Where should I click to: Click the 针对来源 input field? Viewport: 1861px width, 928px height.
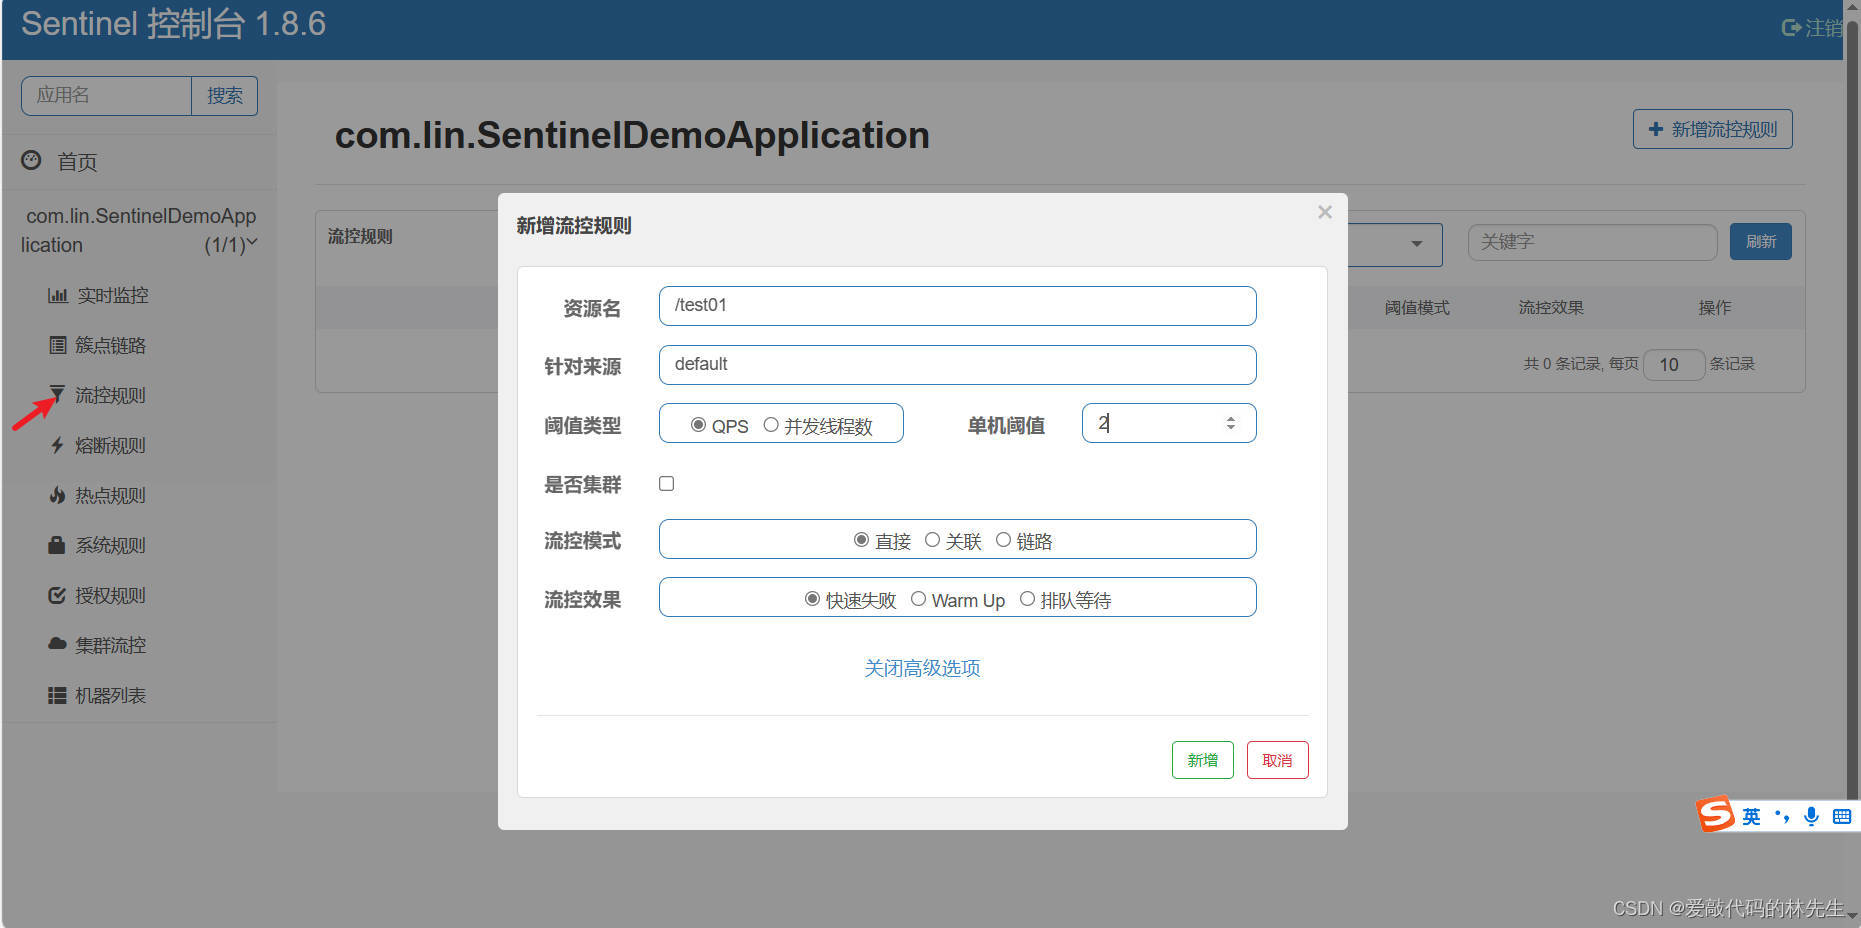pyautogui.click(x=957, y=365)
